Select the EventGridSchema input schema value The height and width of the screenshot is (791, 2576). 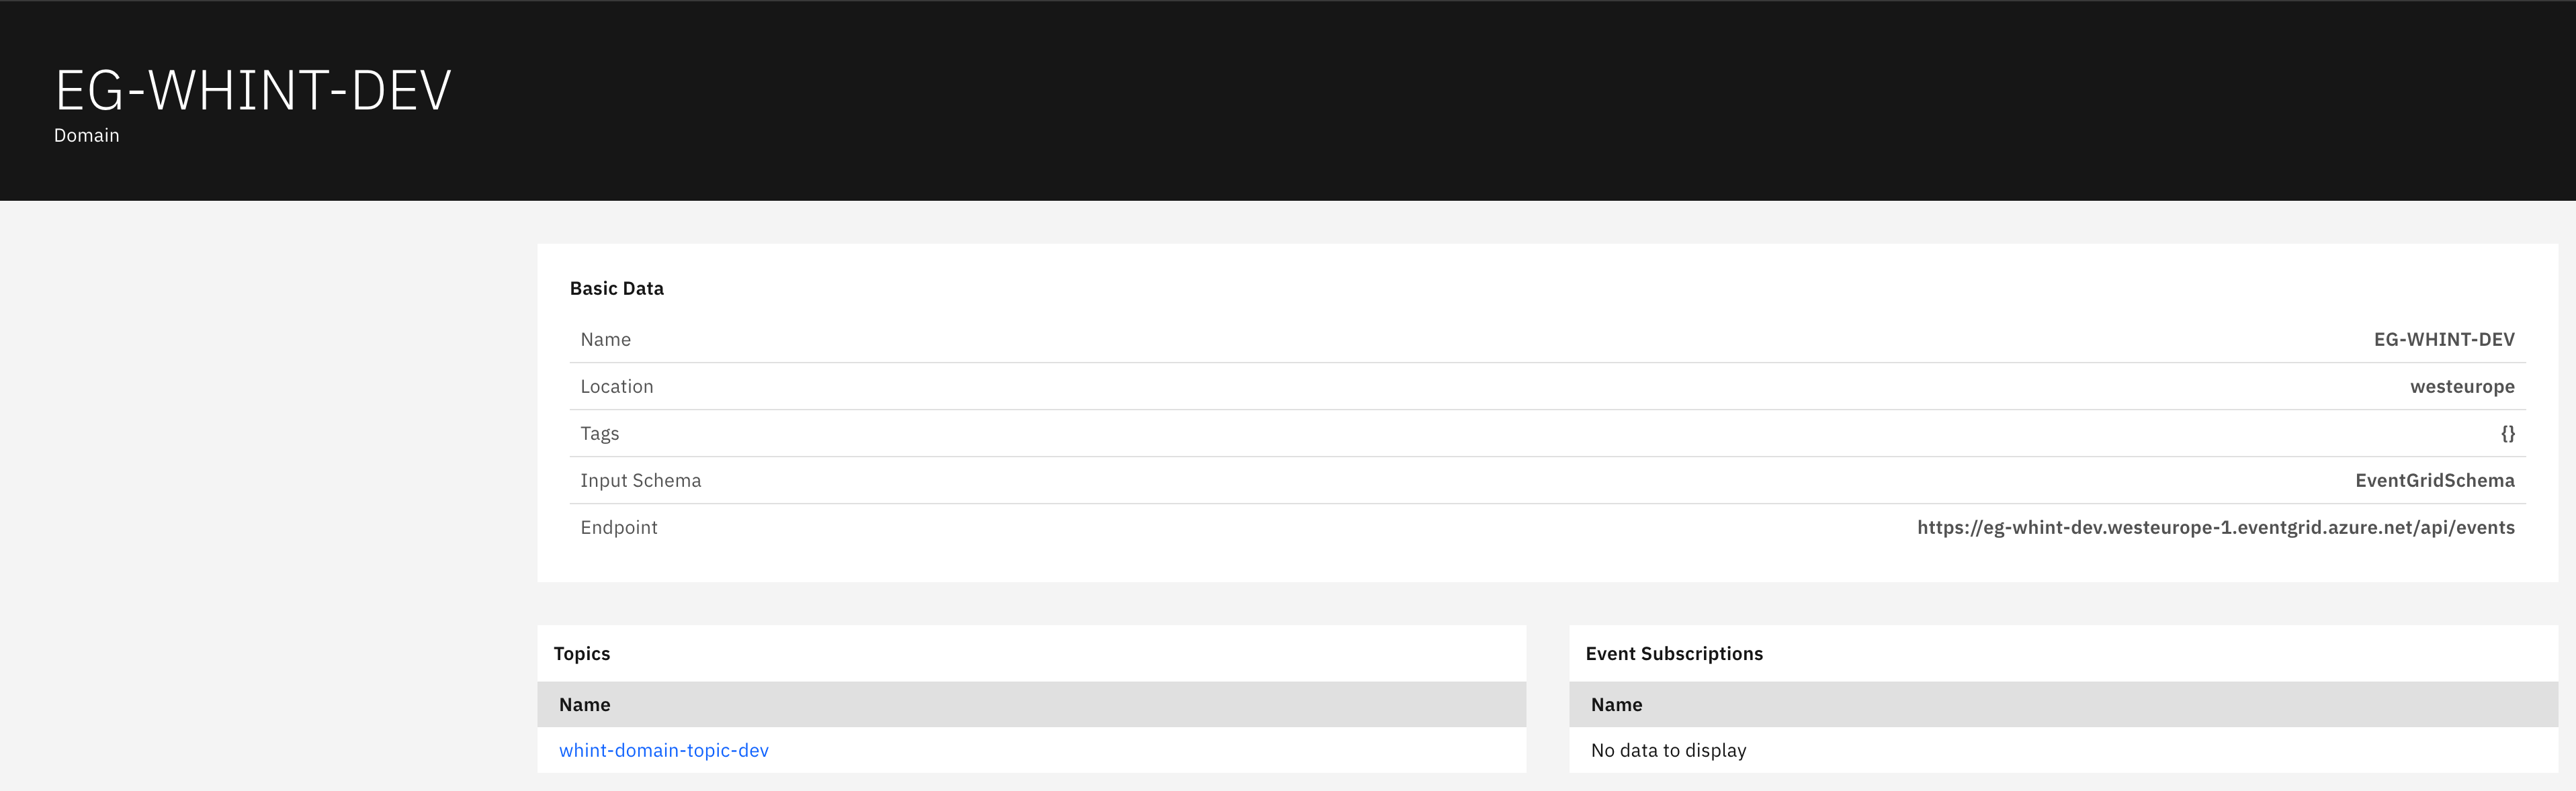click(2434, 480)
